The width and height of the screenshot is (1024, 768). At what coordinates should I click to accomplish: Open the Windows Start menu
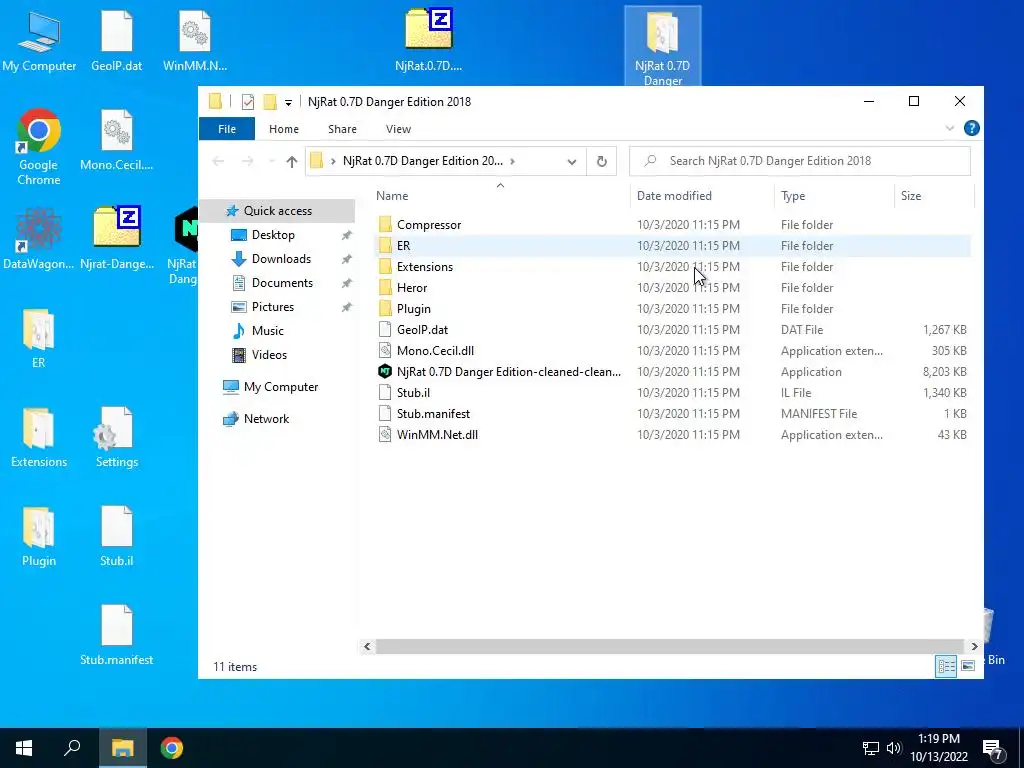24,748
